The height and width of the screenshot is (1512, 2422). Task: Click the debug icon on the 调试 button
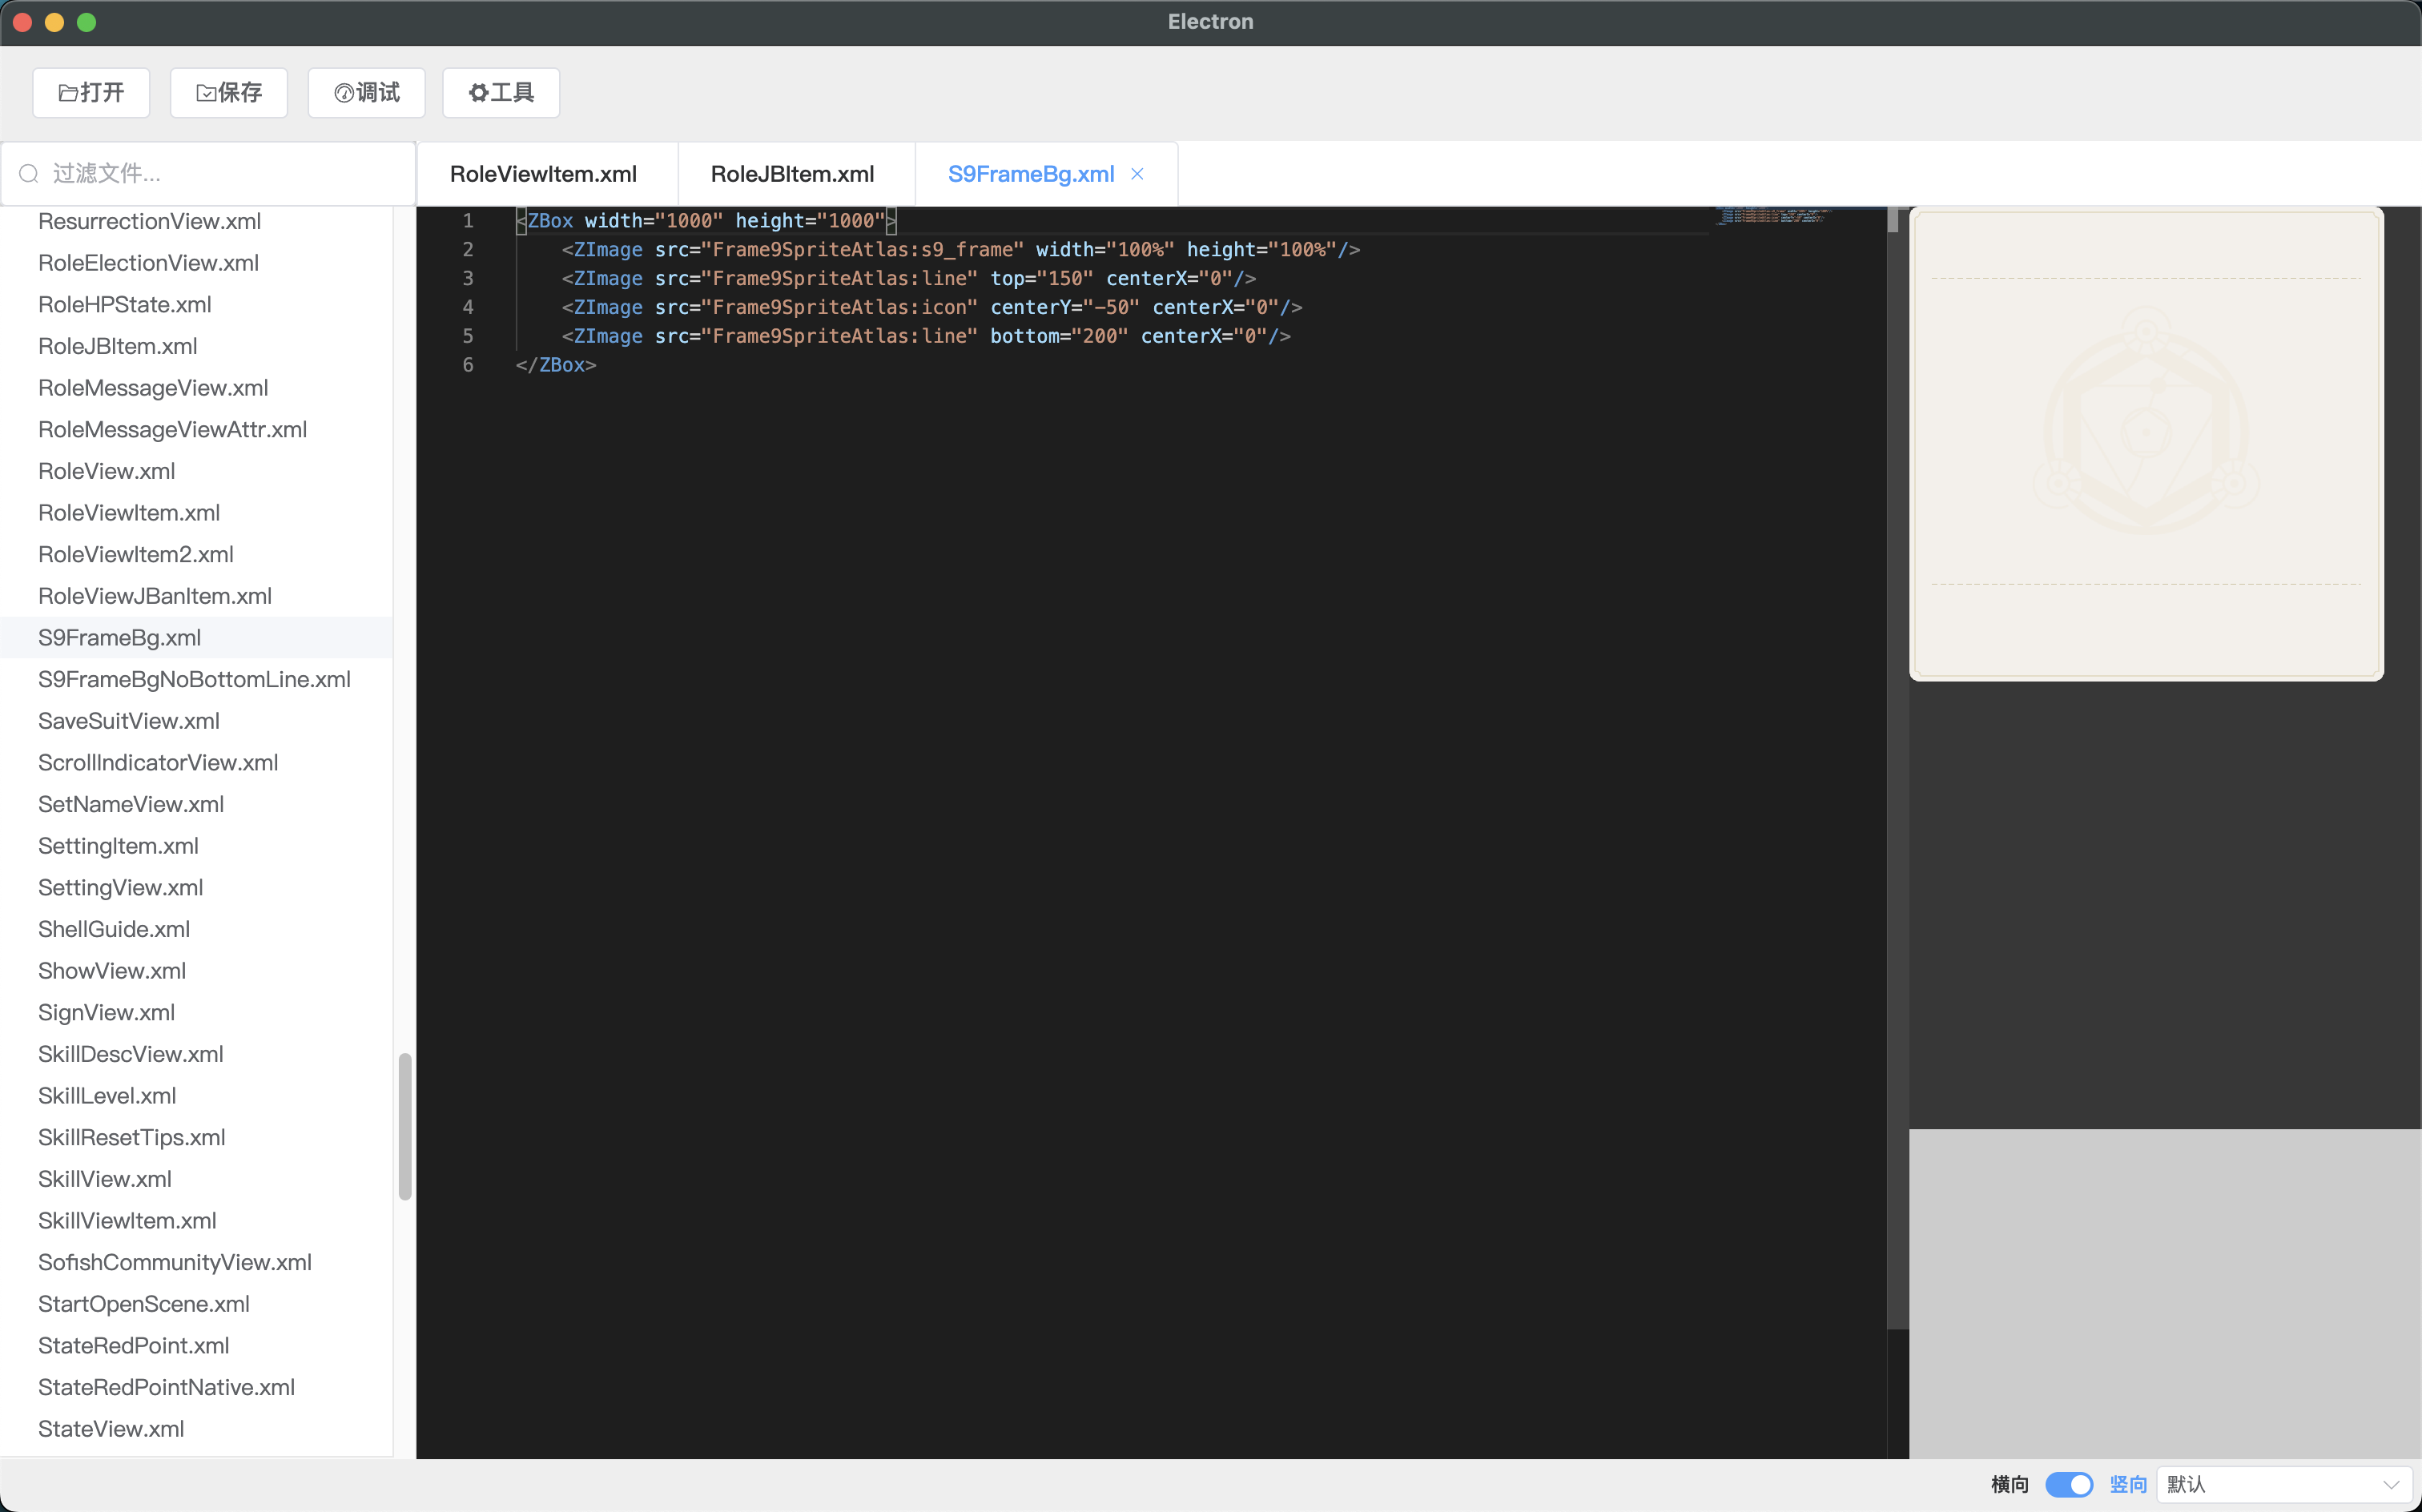[x=344, y=93]
